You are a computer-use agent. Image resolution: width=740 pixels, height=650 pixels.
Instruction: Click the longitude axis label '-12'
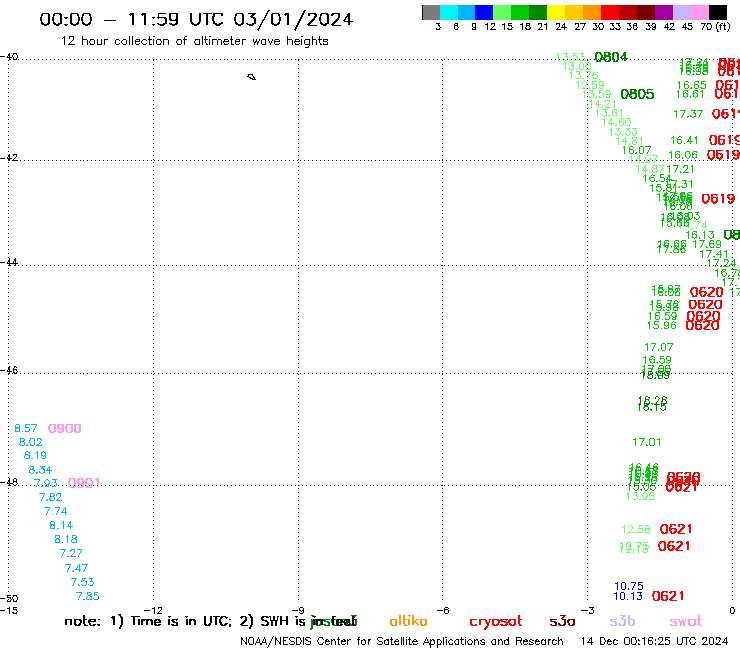coord(154,610)
